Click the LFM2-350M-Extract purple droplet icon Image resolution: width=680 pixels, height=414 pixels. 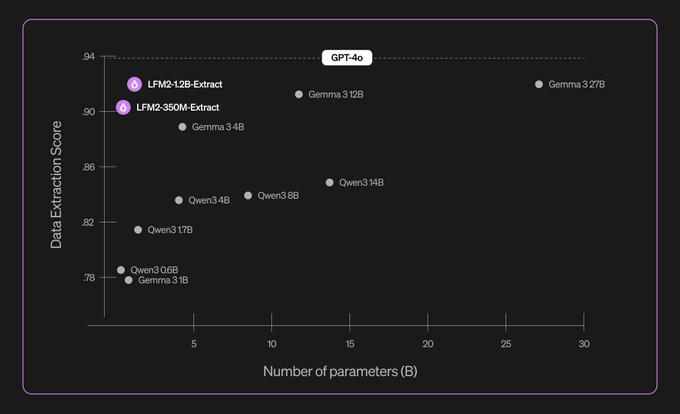[123, 107]
